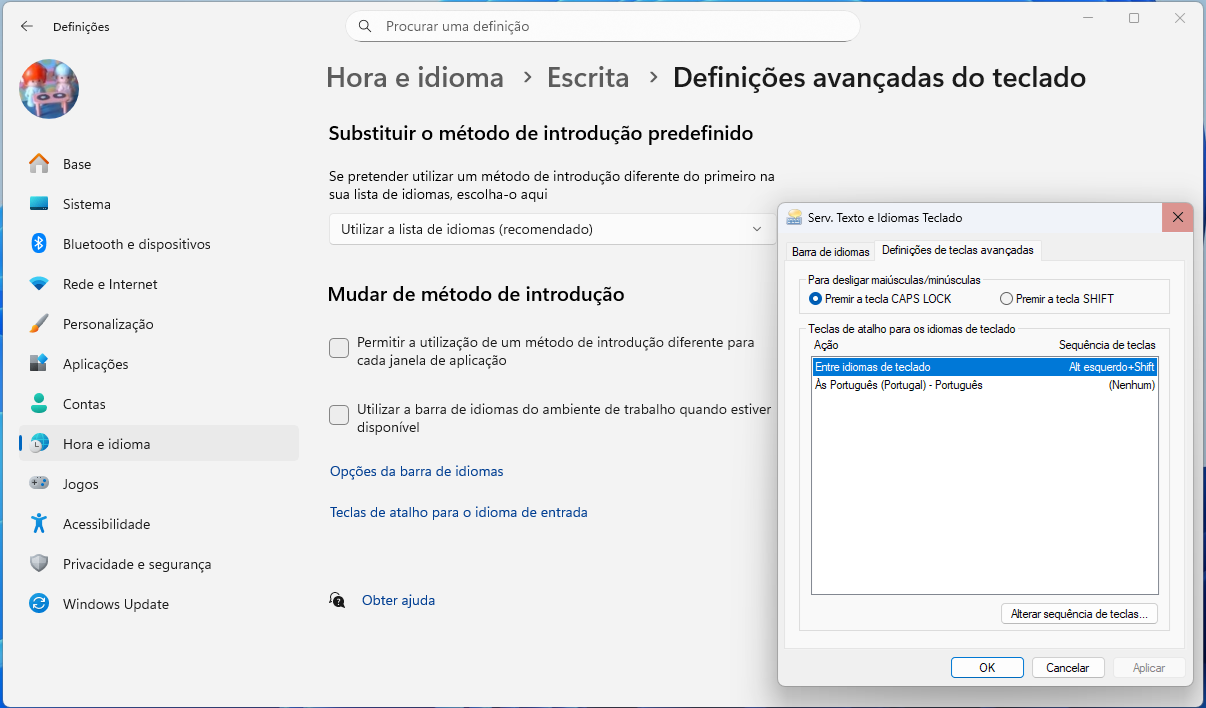Open the Aplicações section
This screenshot has width=1206, height=708.
[95, 364]
